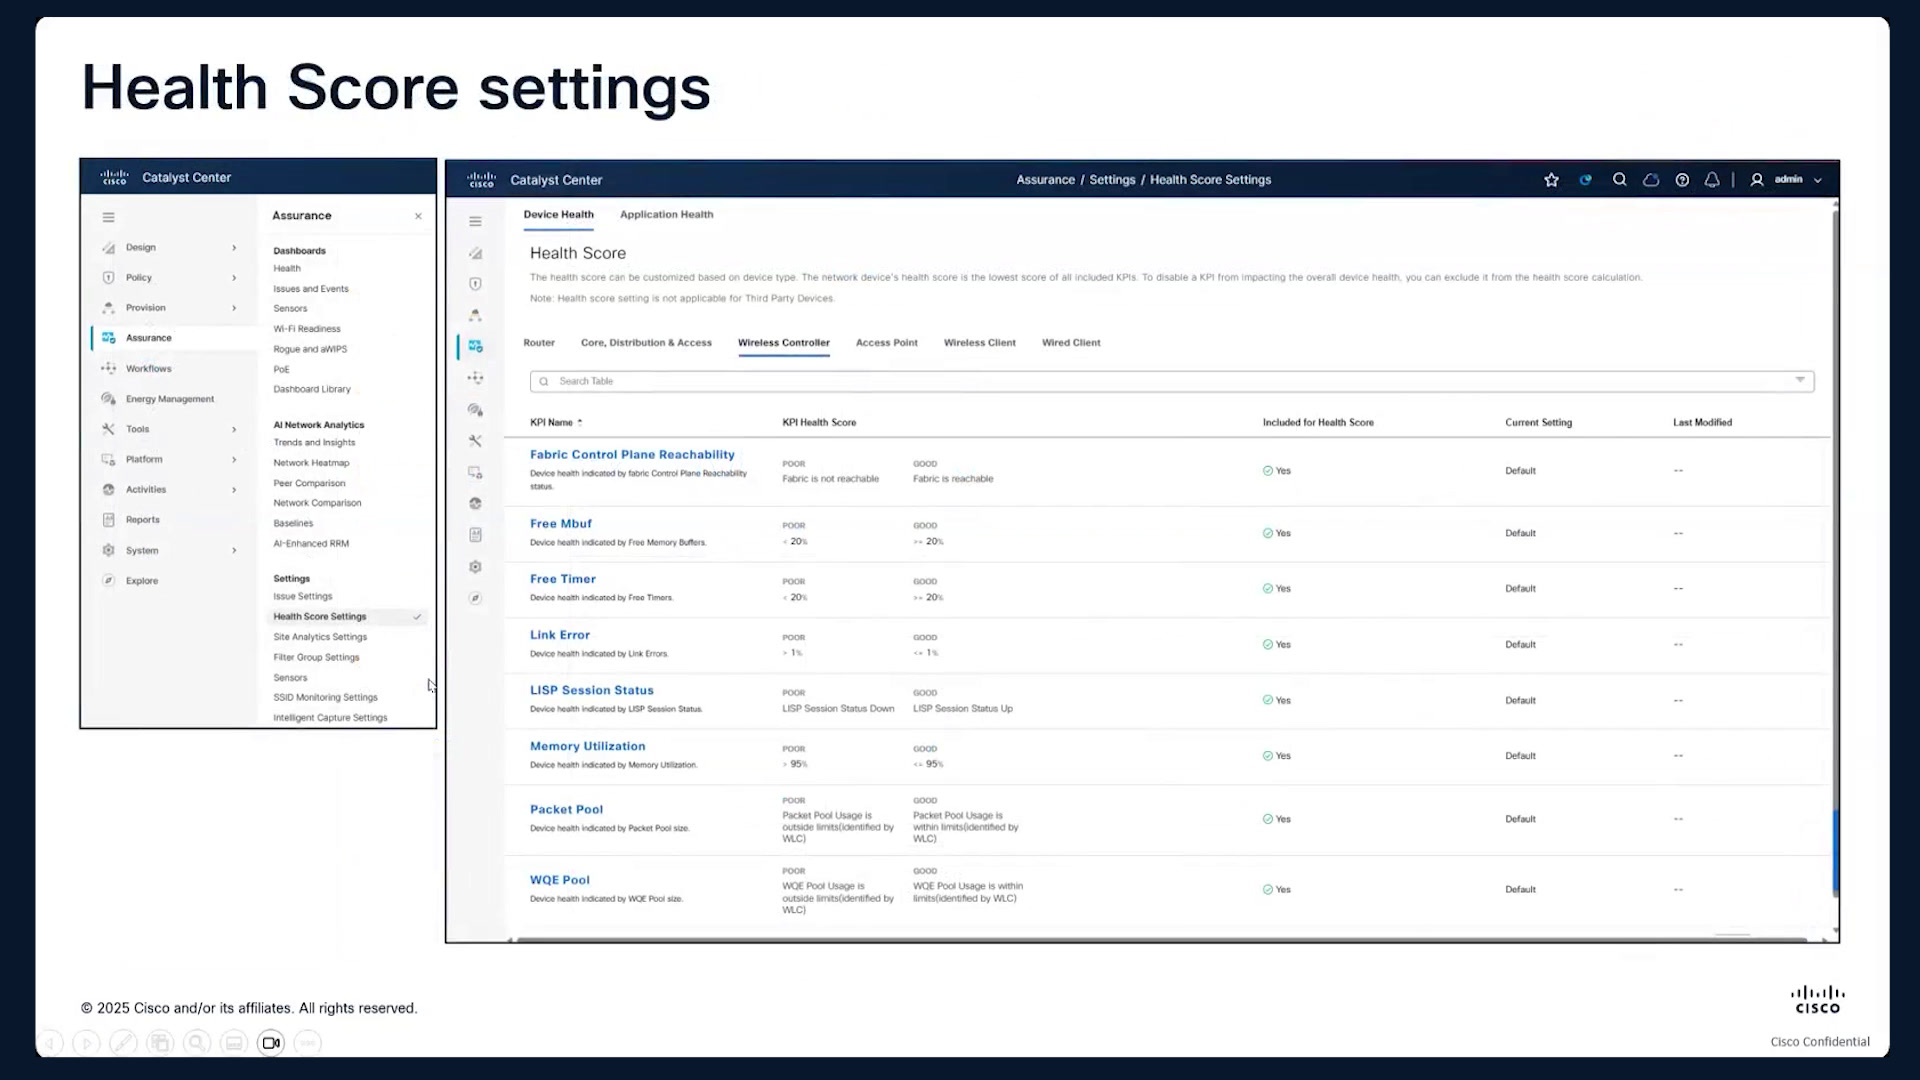
Task: Open the Memory Utilization KPI link
Action: (x=587, y=747)
